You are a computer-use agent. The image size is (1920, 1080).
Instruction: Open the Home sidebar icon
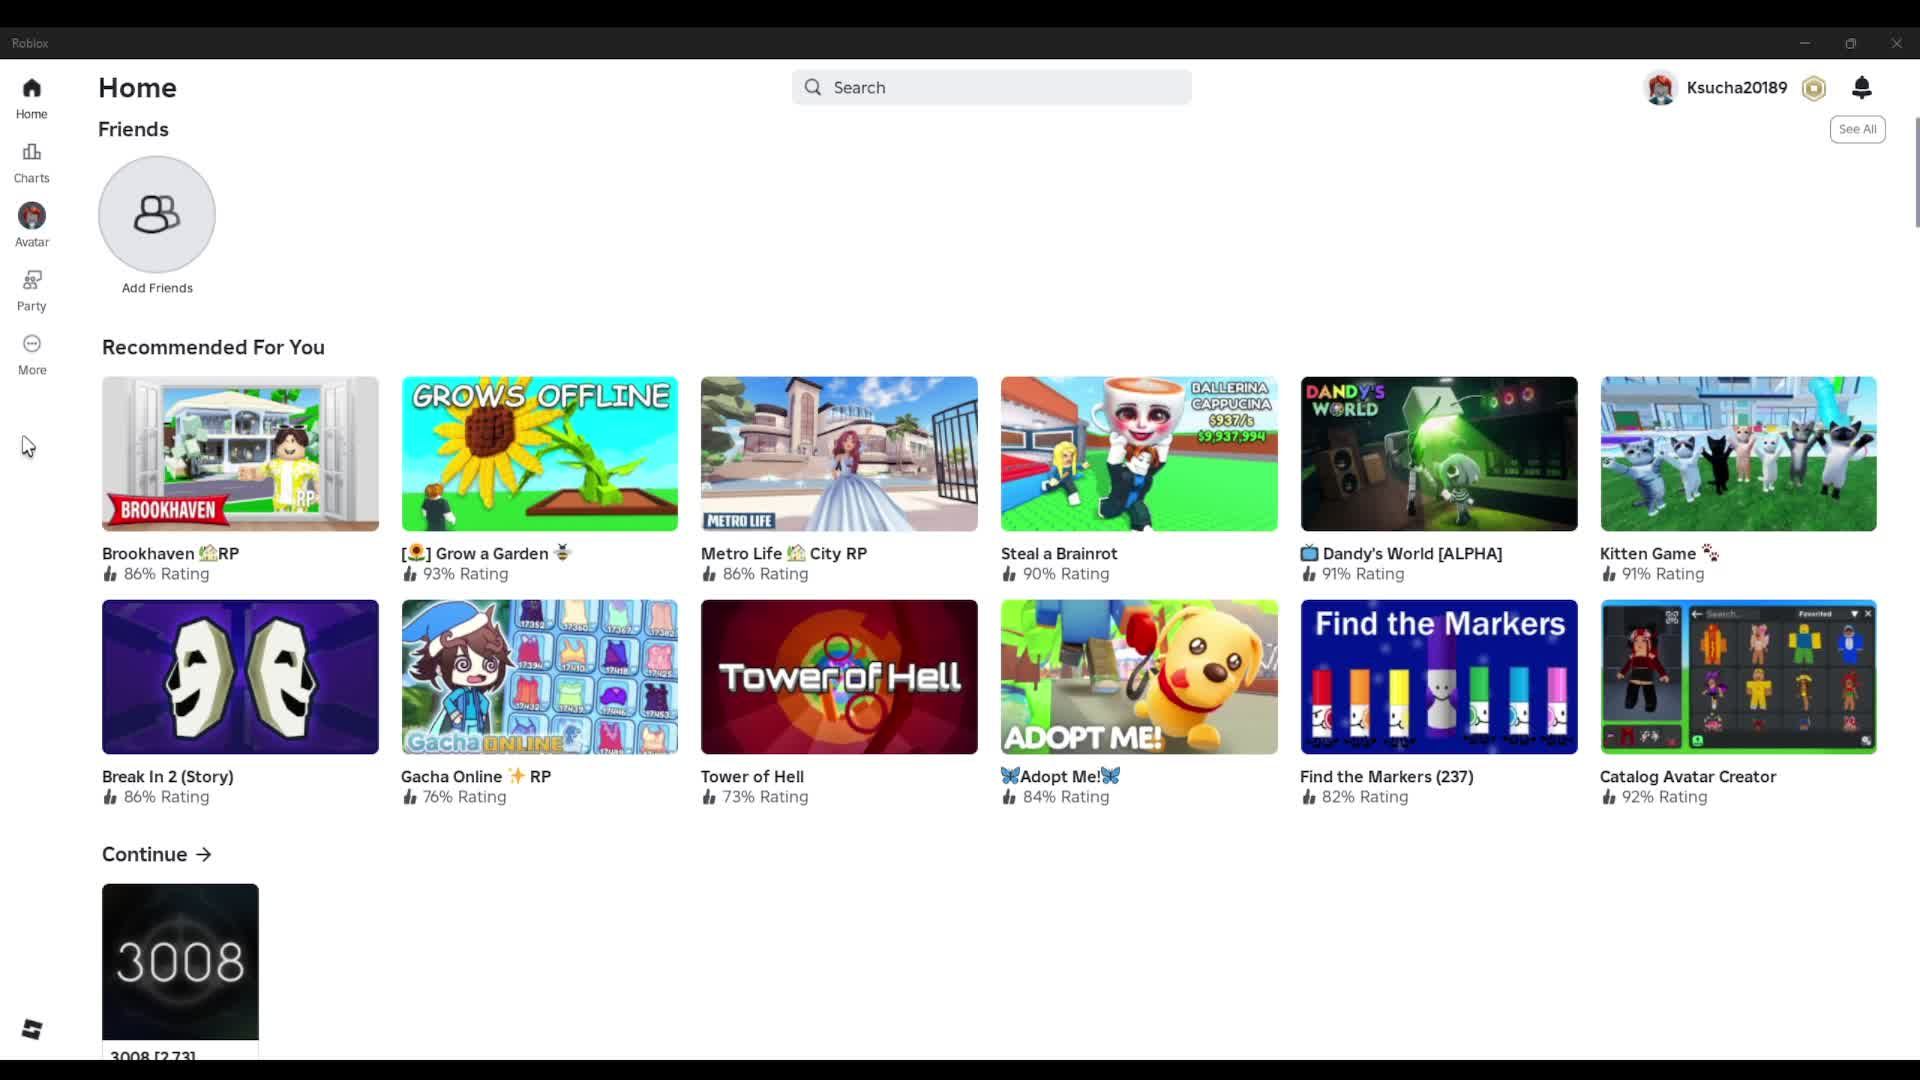[31, 88]
